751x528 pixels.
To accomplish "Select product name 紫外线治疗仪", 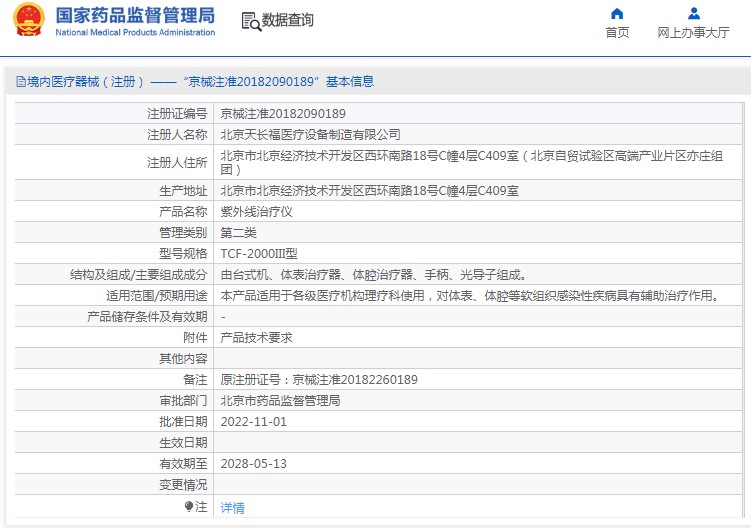I will (x=256, y=212).
